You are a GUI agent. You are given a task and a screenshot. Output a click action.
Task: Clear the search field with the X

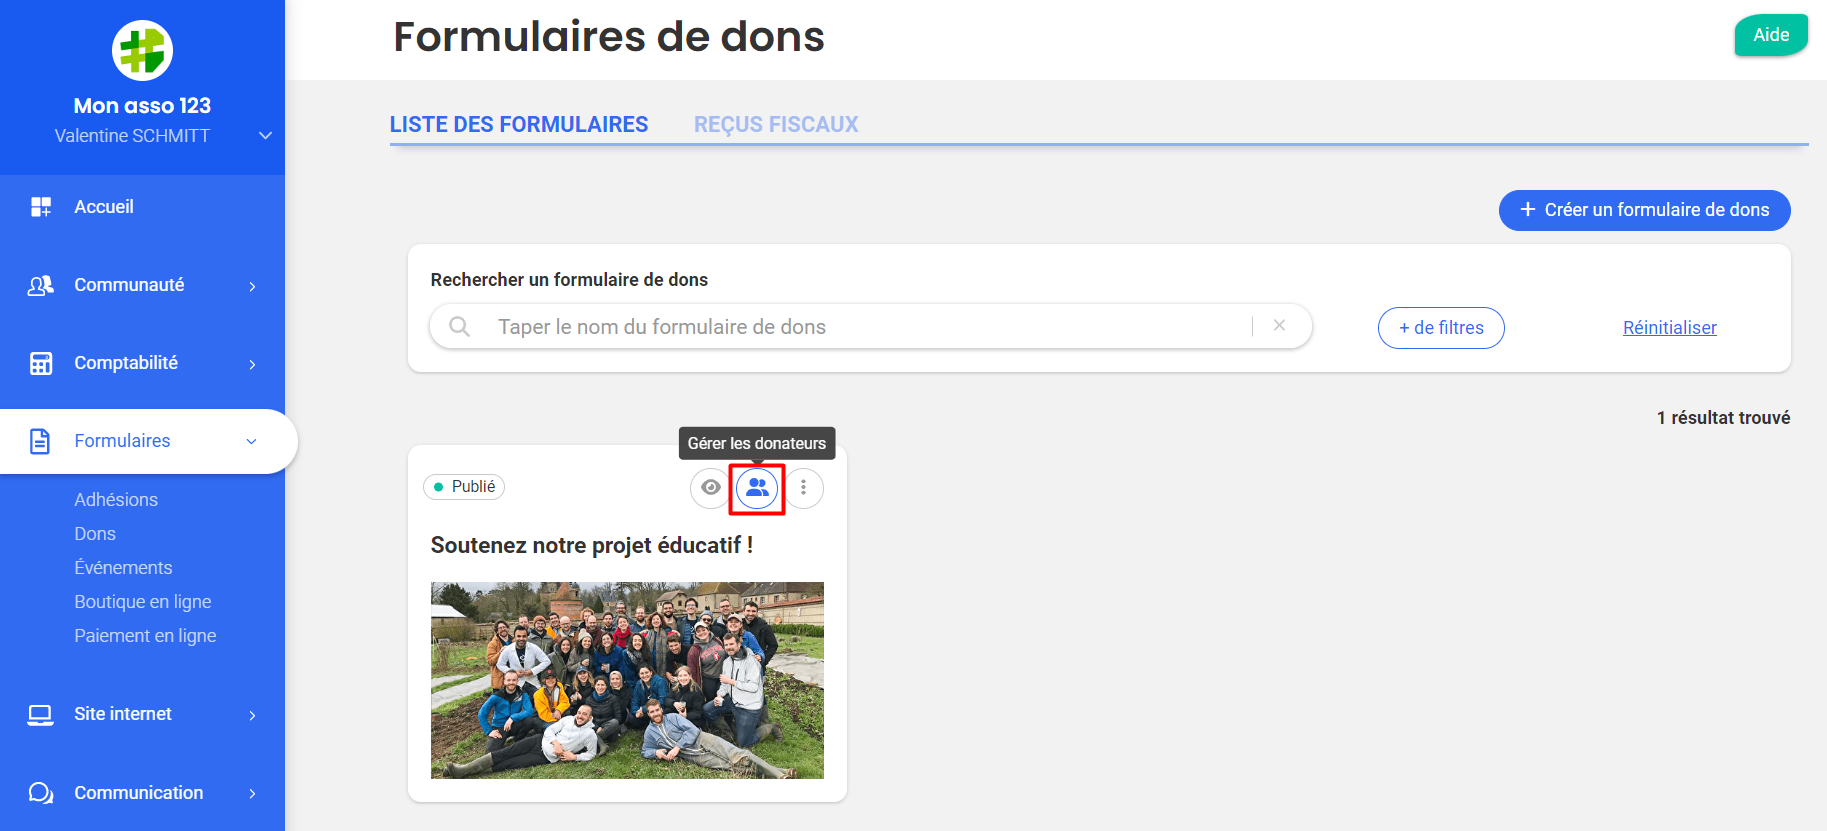[1279, 326]
